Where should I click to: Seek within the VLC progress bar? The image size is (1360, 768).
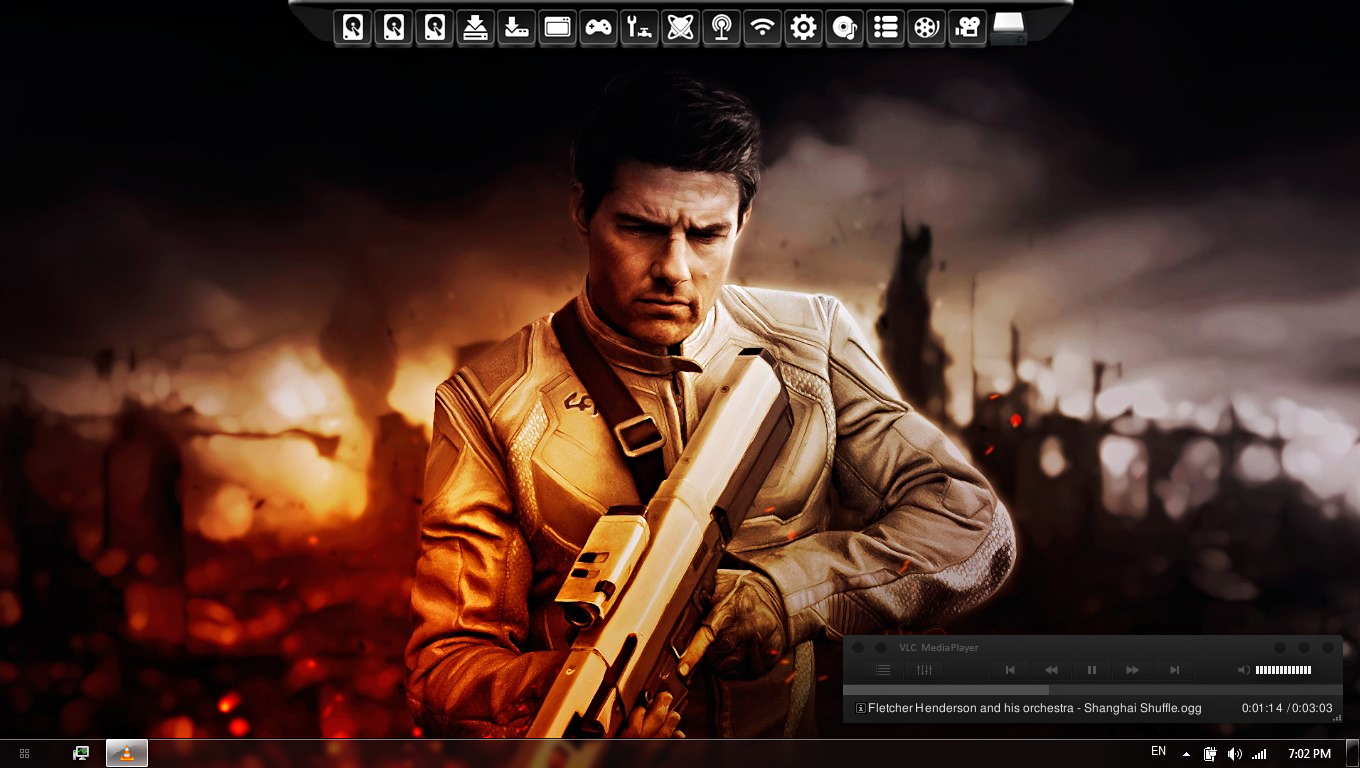click(x=1092, y=690)
